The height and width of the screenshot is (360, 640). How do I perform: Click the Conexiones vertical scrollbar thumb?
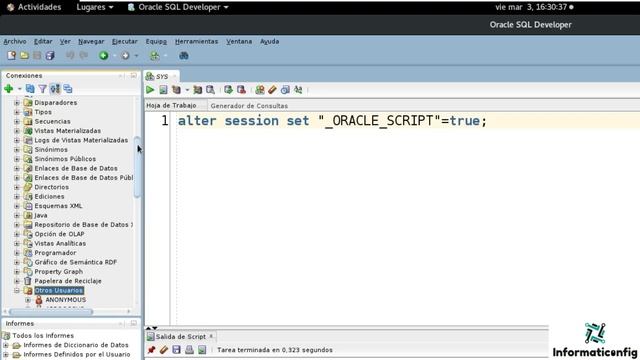click(137, 167)
